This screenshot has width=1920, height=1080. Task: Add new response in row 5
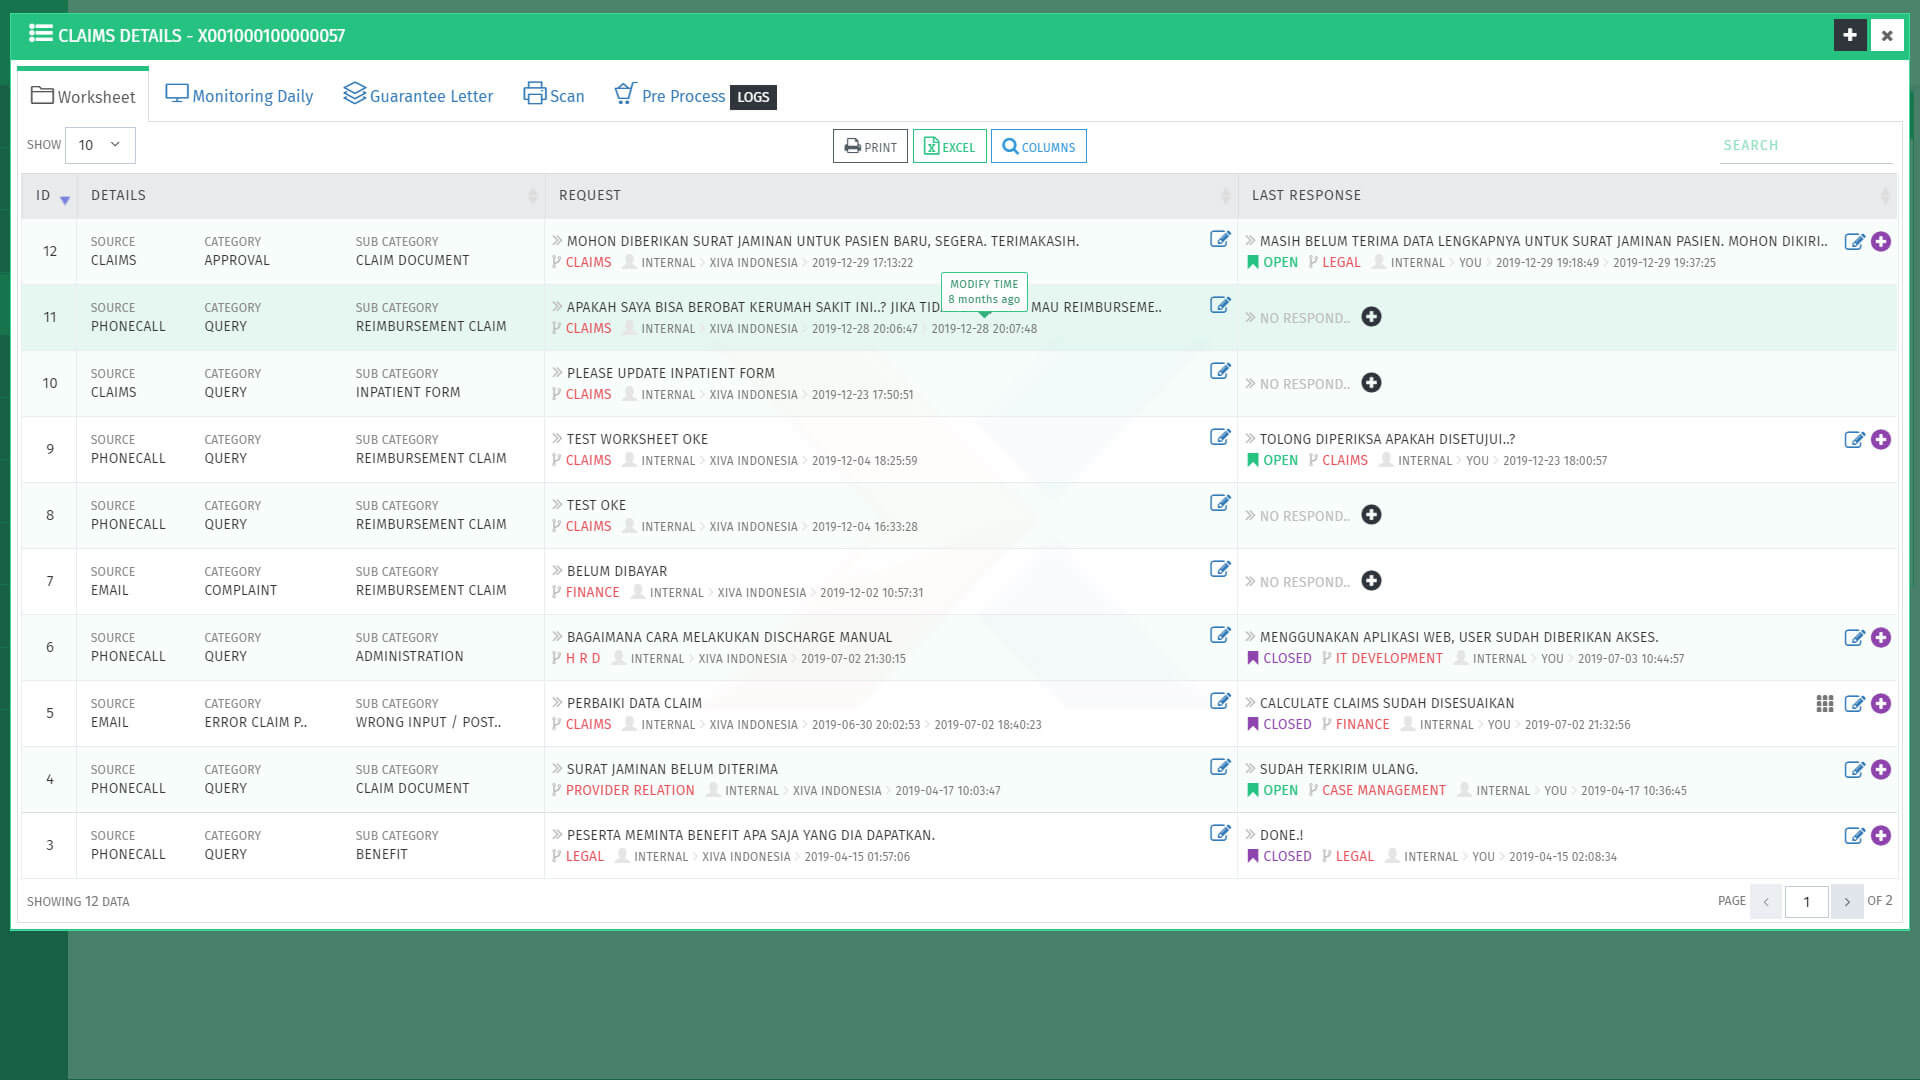(x=1881, y=704)
